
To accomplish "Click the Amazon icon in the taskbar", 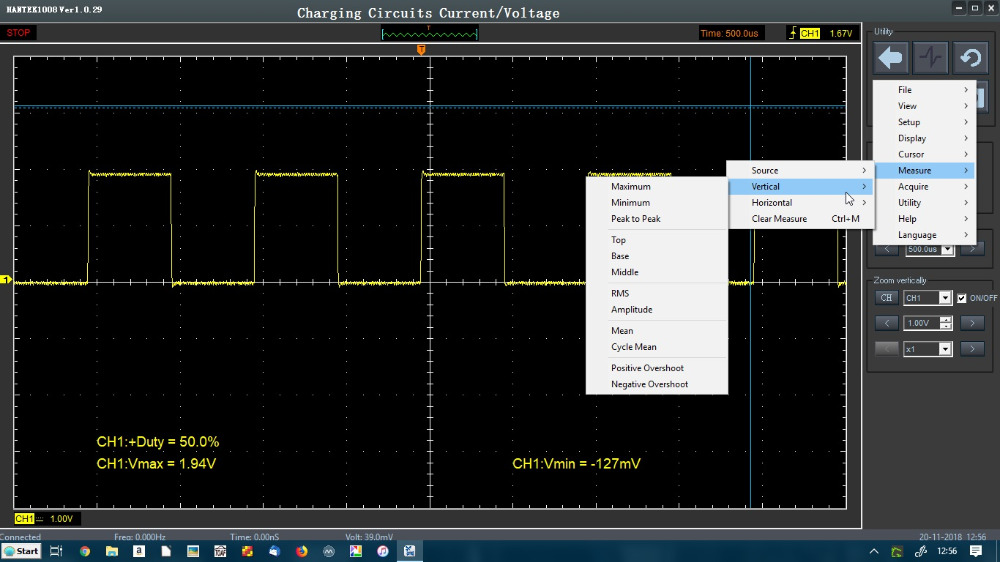I will (139, 551).
